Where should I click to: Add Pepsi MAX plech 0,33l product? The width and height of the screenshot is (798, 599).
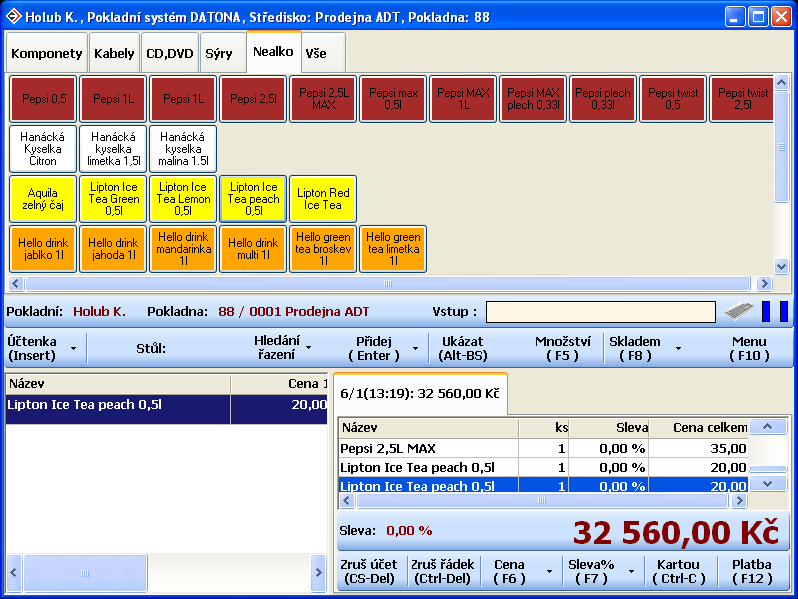(533, 99)
